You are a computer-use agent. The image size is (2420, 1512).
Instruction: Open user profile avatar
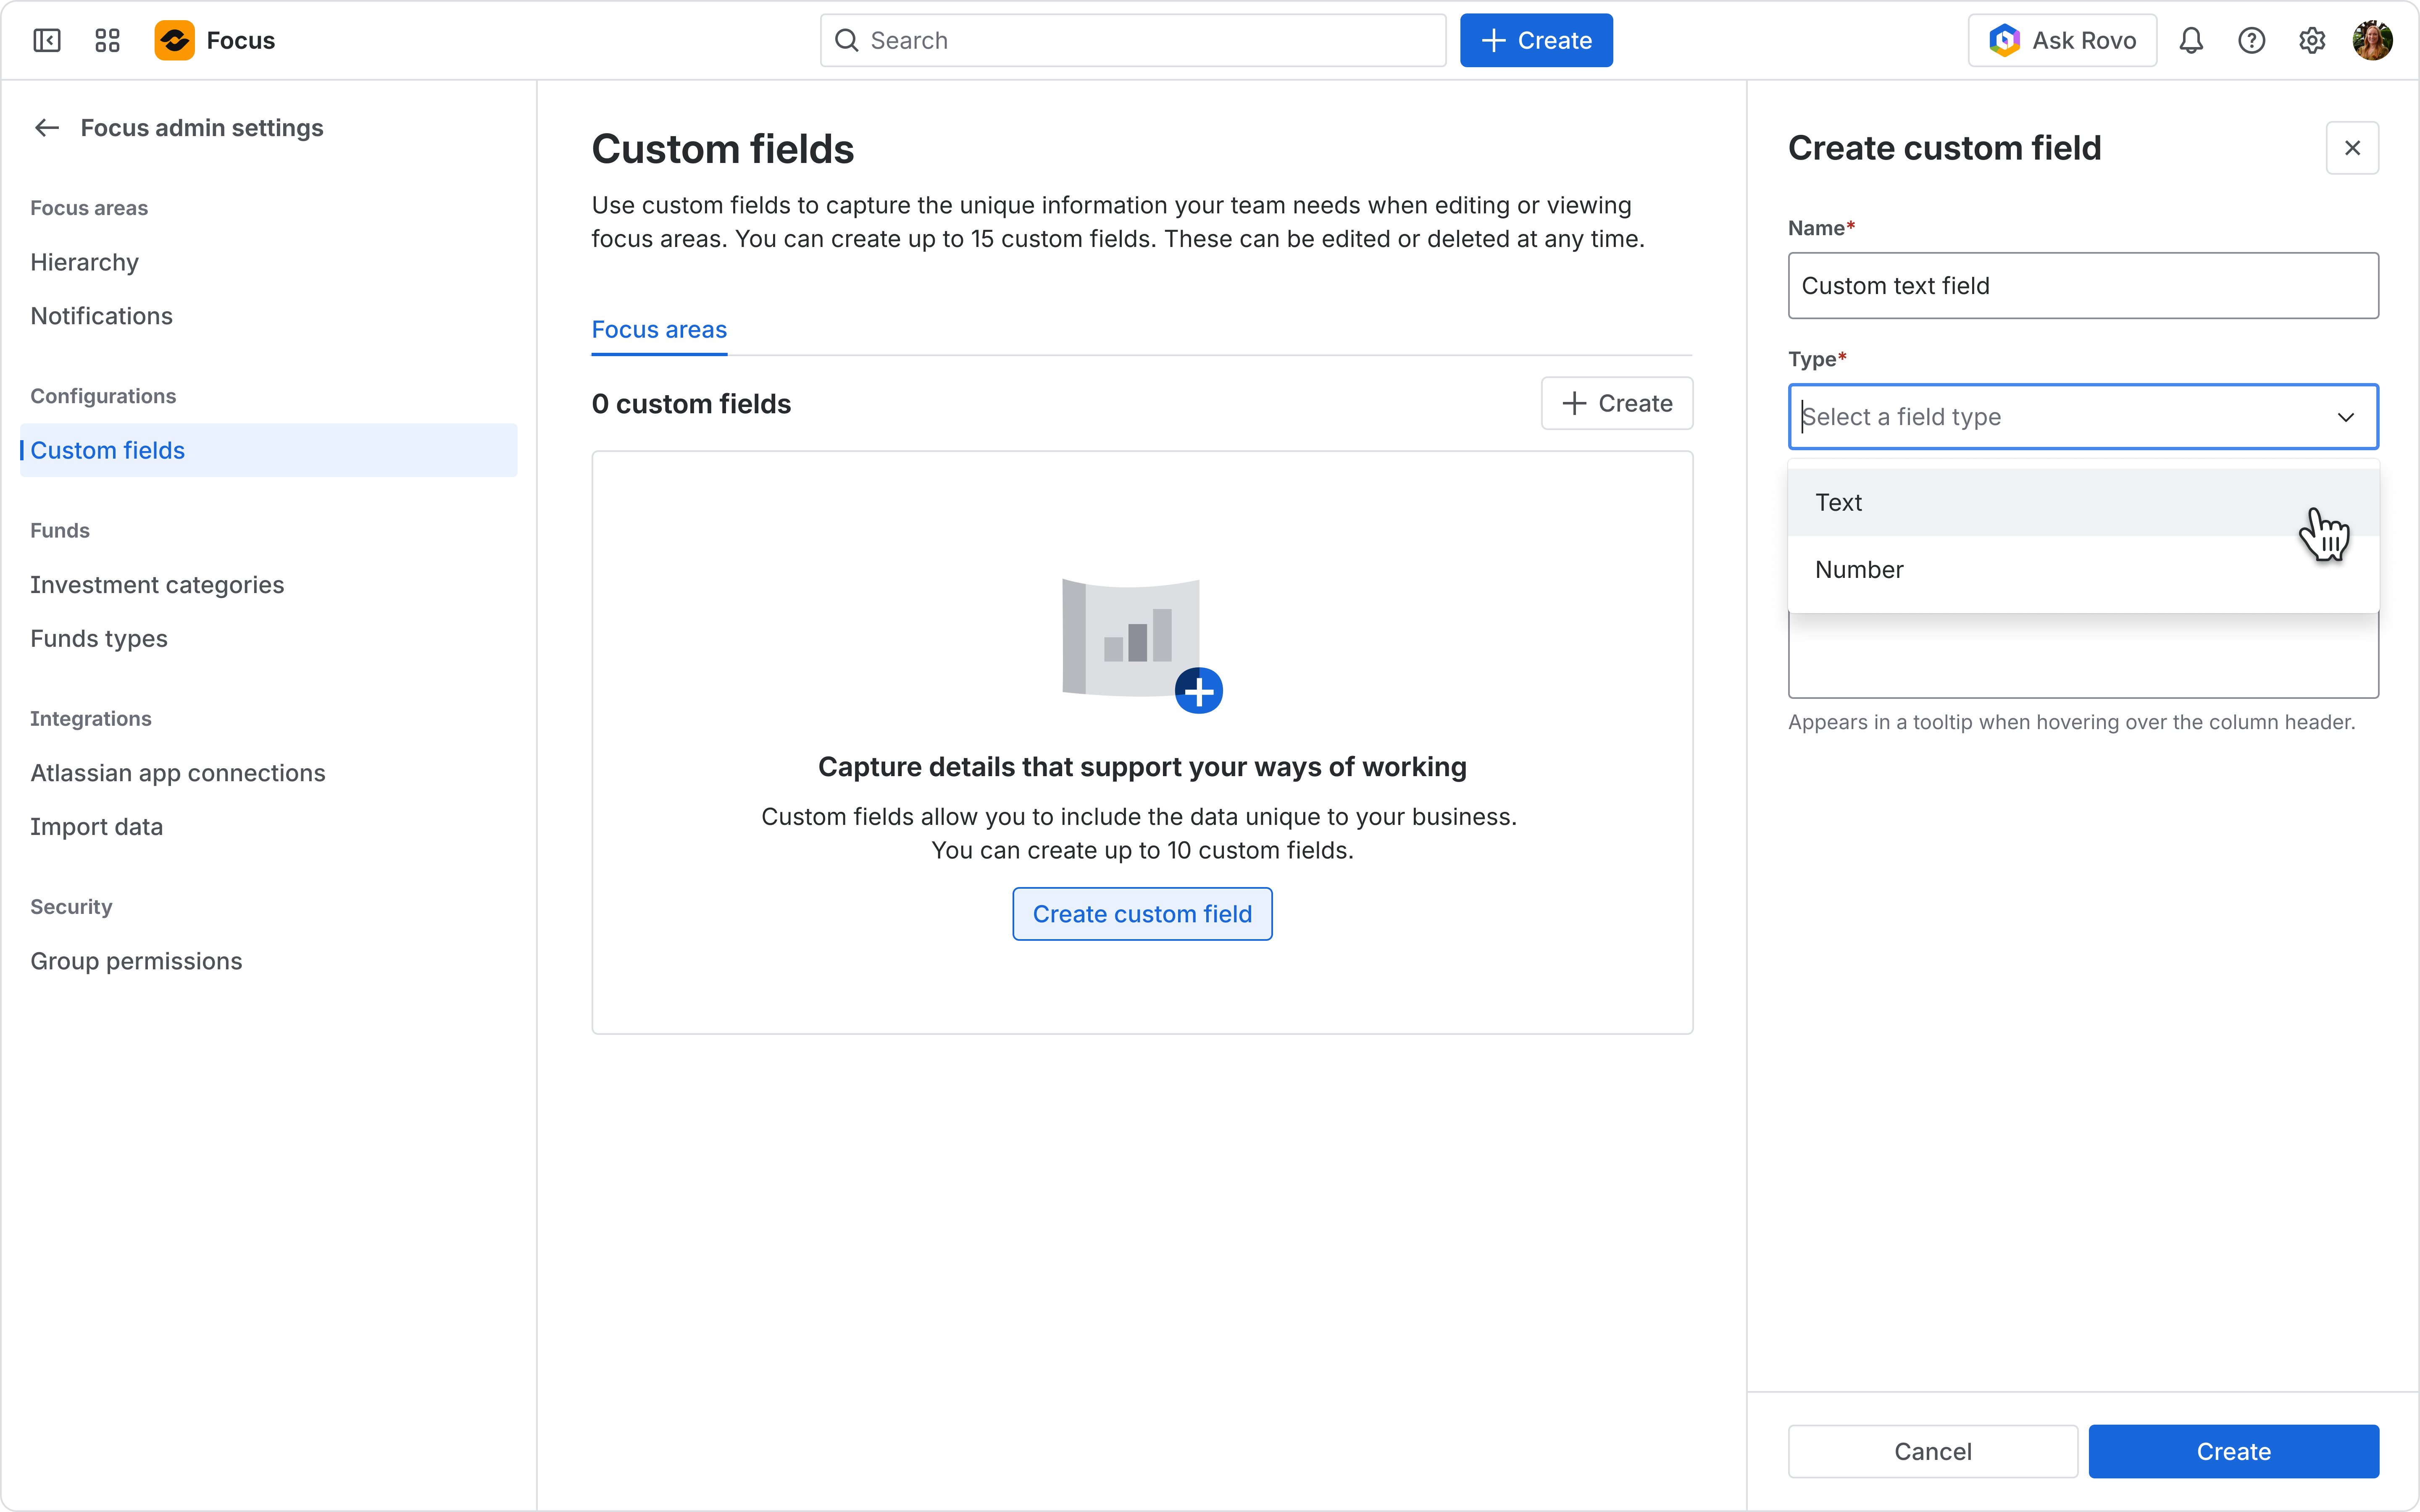pyautogui.click(x=2372, y=40)
